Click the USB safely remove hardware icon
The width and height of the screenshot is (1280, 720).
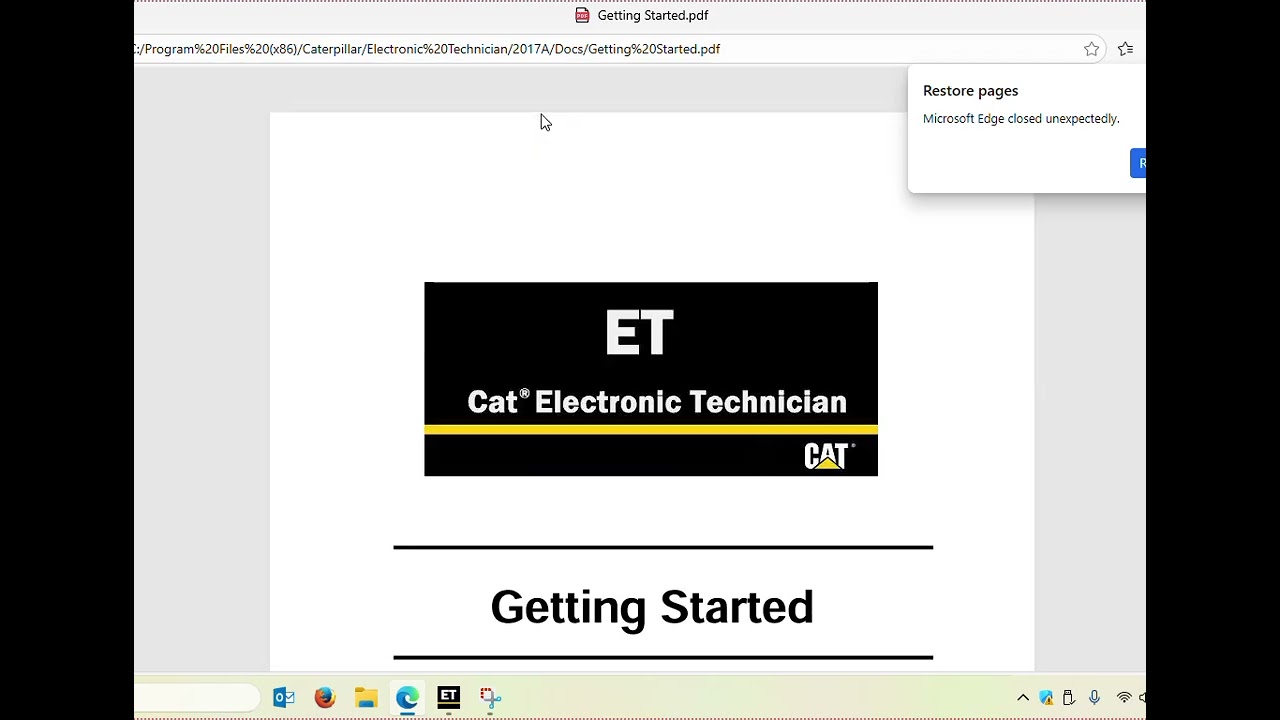[1069, 698]
